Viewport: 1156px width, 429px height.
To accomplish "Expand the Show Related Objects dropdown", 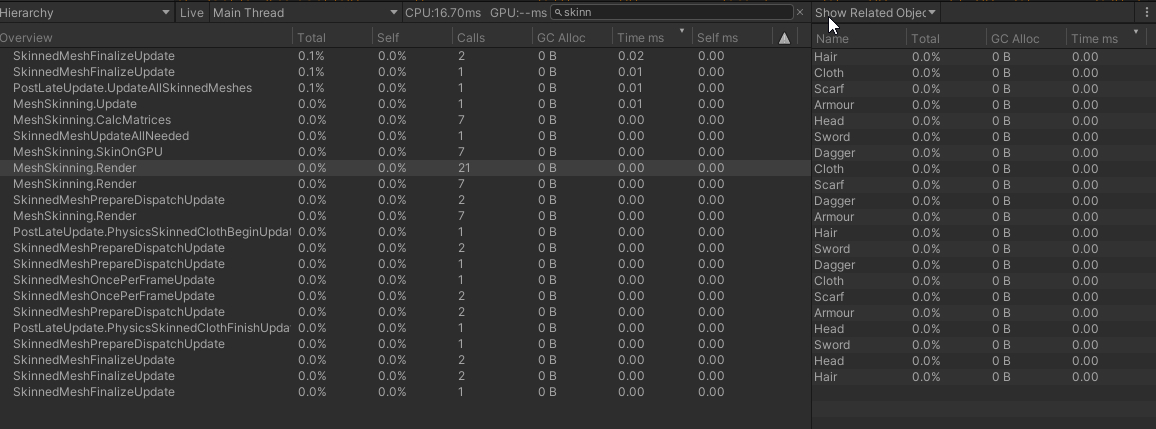I will 875,13.
